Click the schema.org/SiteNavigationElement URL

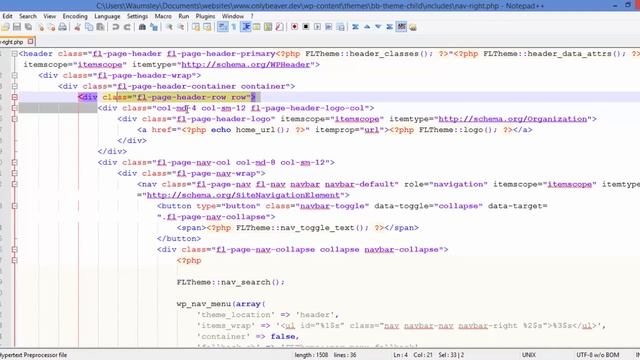tap(243, 195)
